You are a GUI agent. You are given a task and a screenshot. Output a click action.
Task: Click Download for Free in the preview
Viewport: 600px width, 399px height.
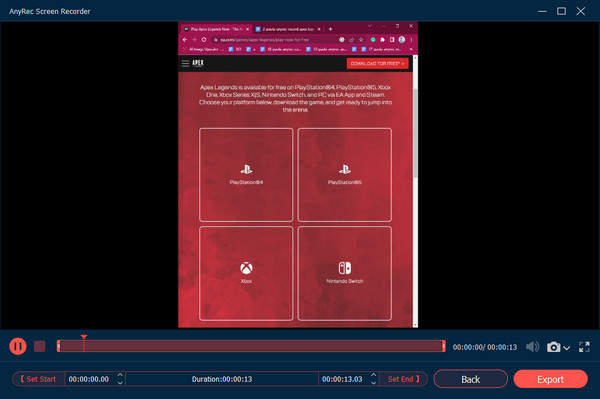pos(377,64)
